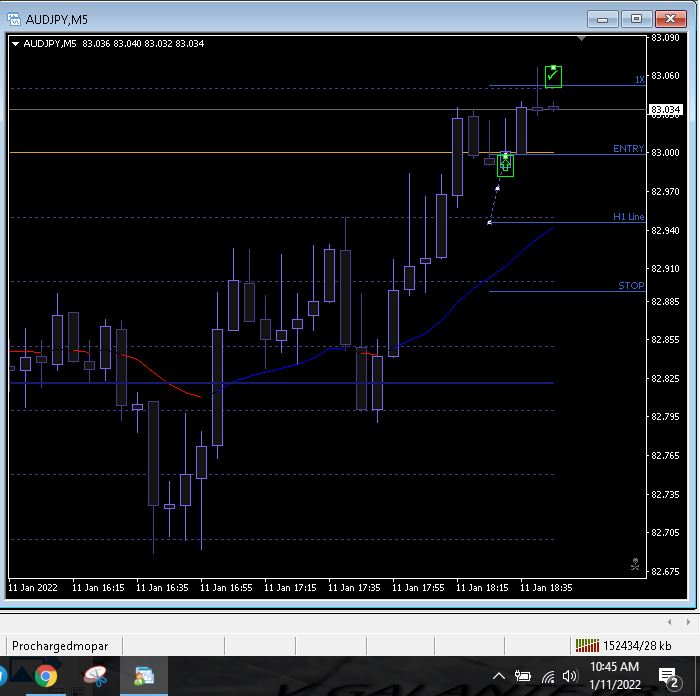Click the 11 Jan 18:15 time axis label
The image size is (700, 696).
(x=482, y=588)
